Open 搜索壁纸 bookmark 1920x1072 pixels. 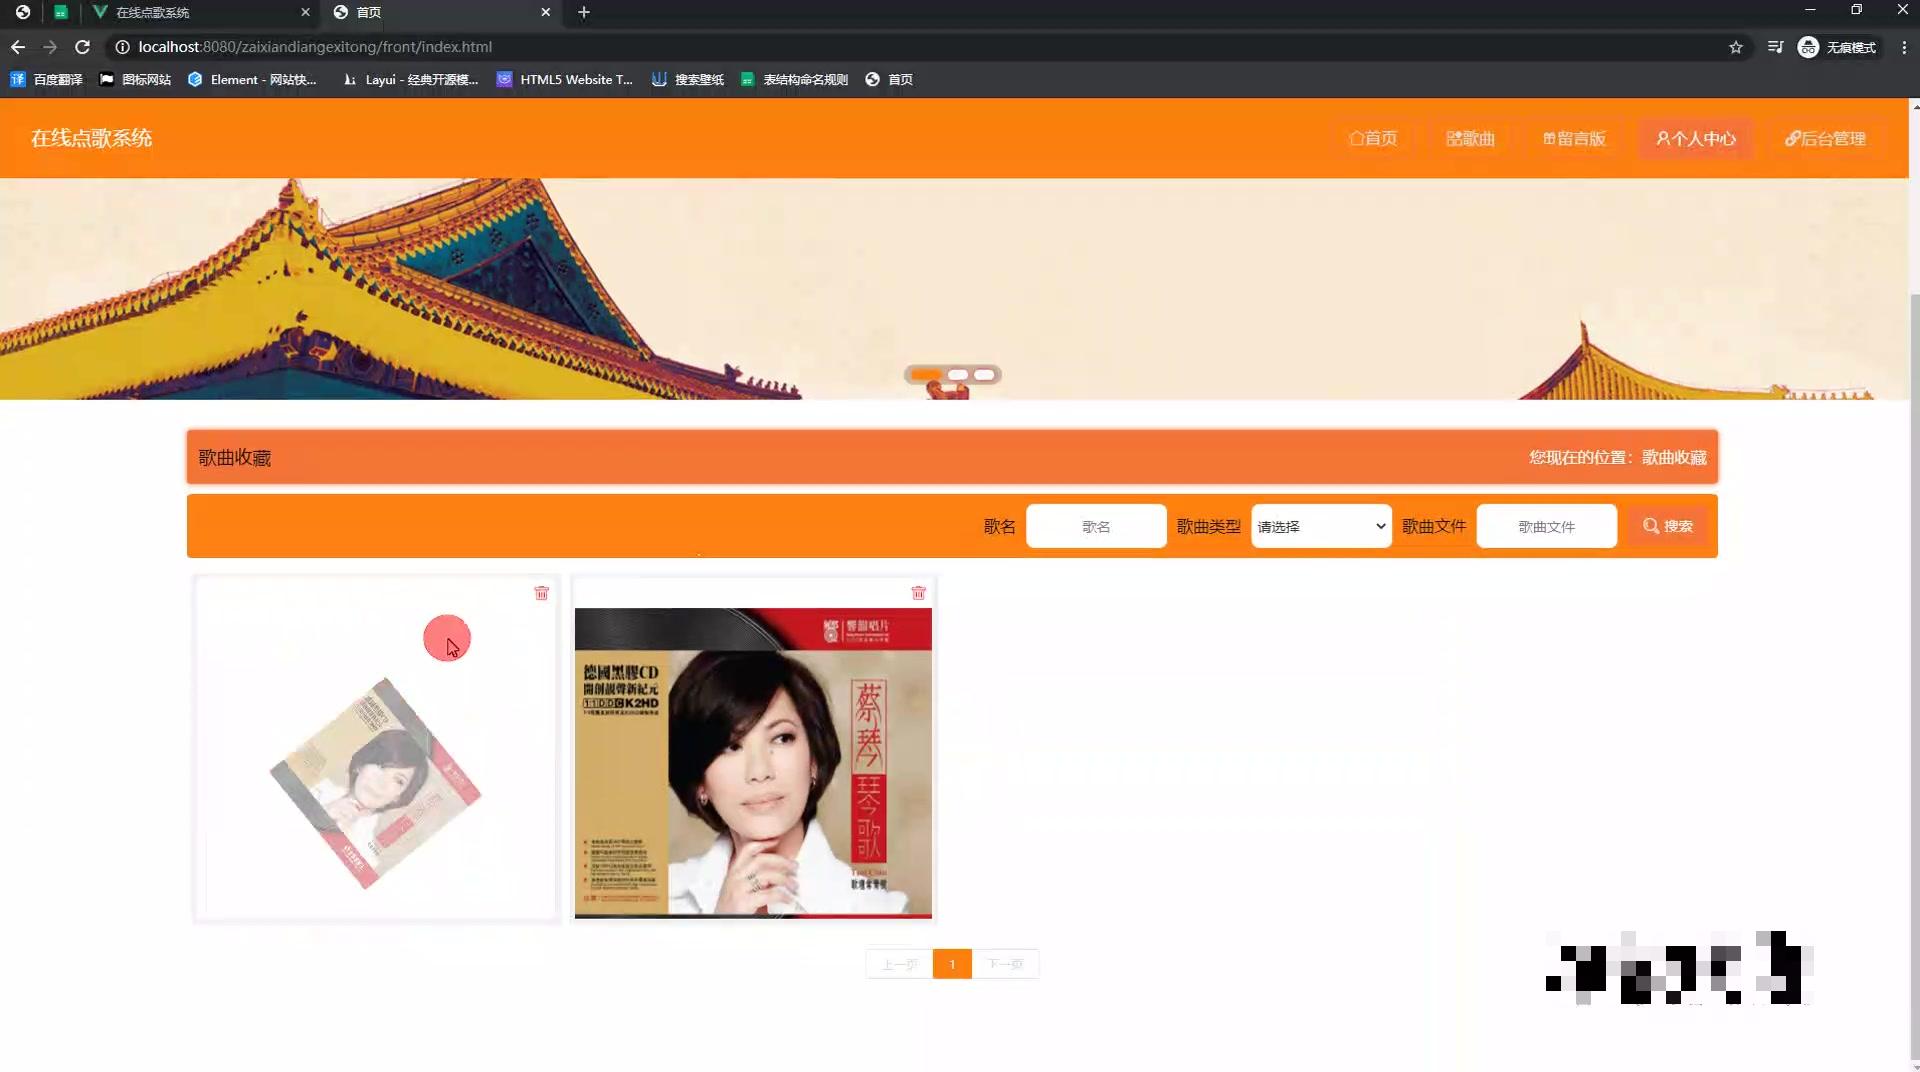(688, 79)
